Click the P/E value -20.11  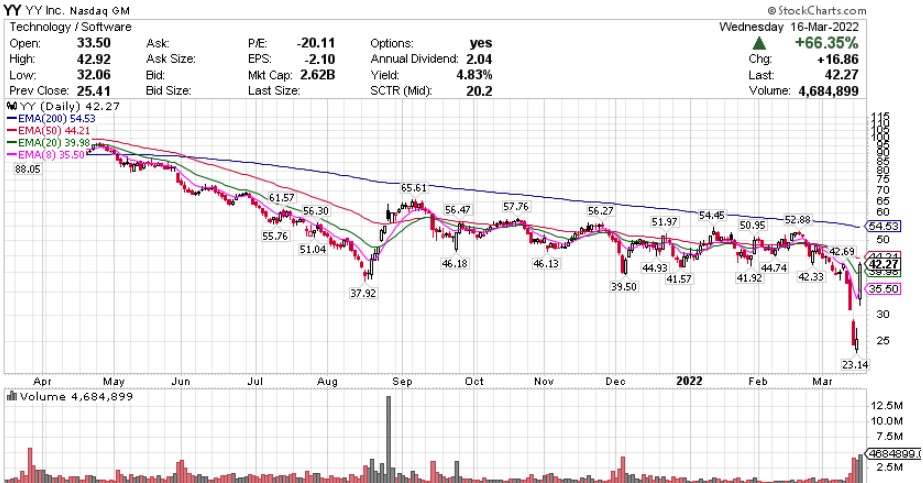tap(316, 43)
